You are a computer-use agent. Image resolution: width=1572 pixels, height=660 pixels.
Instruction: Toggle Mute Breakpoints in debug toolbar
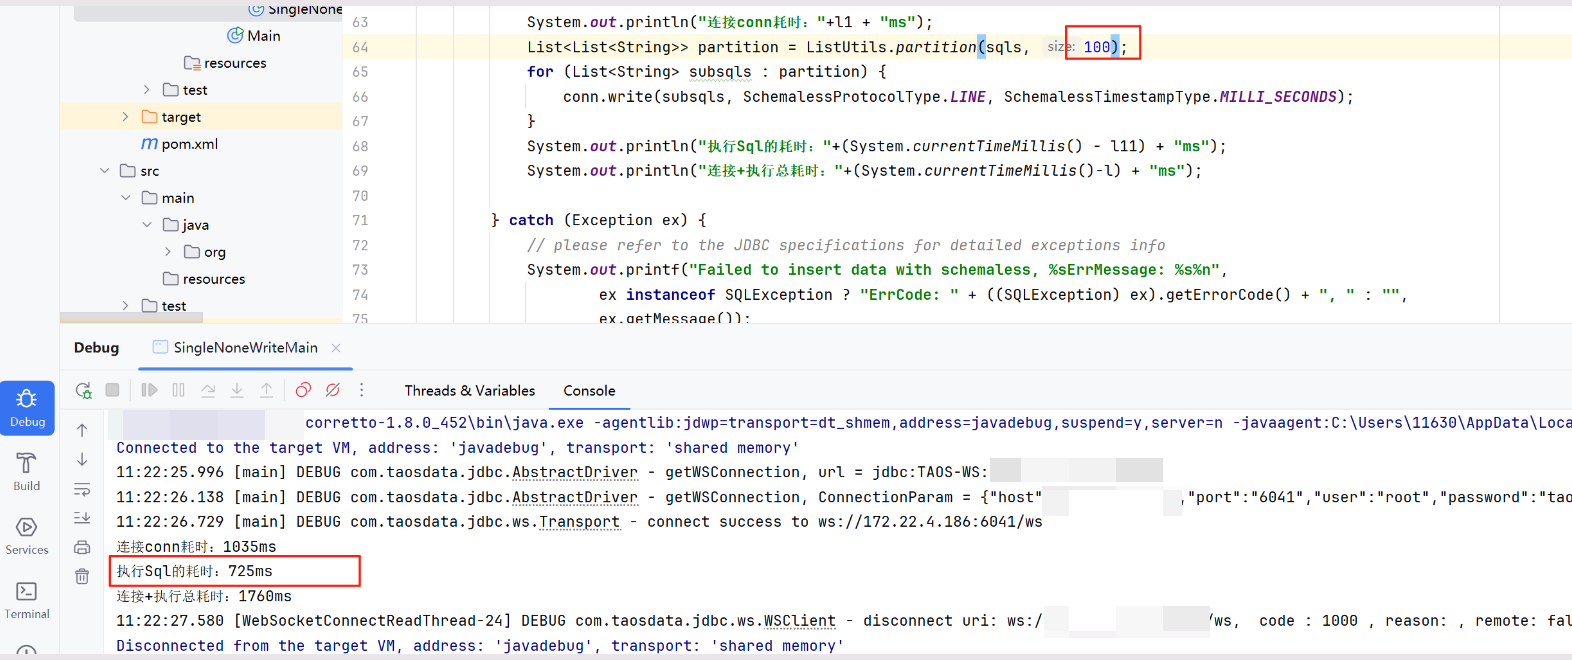pos(333,390)
